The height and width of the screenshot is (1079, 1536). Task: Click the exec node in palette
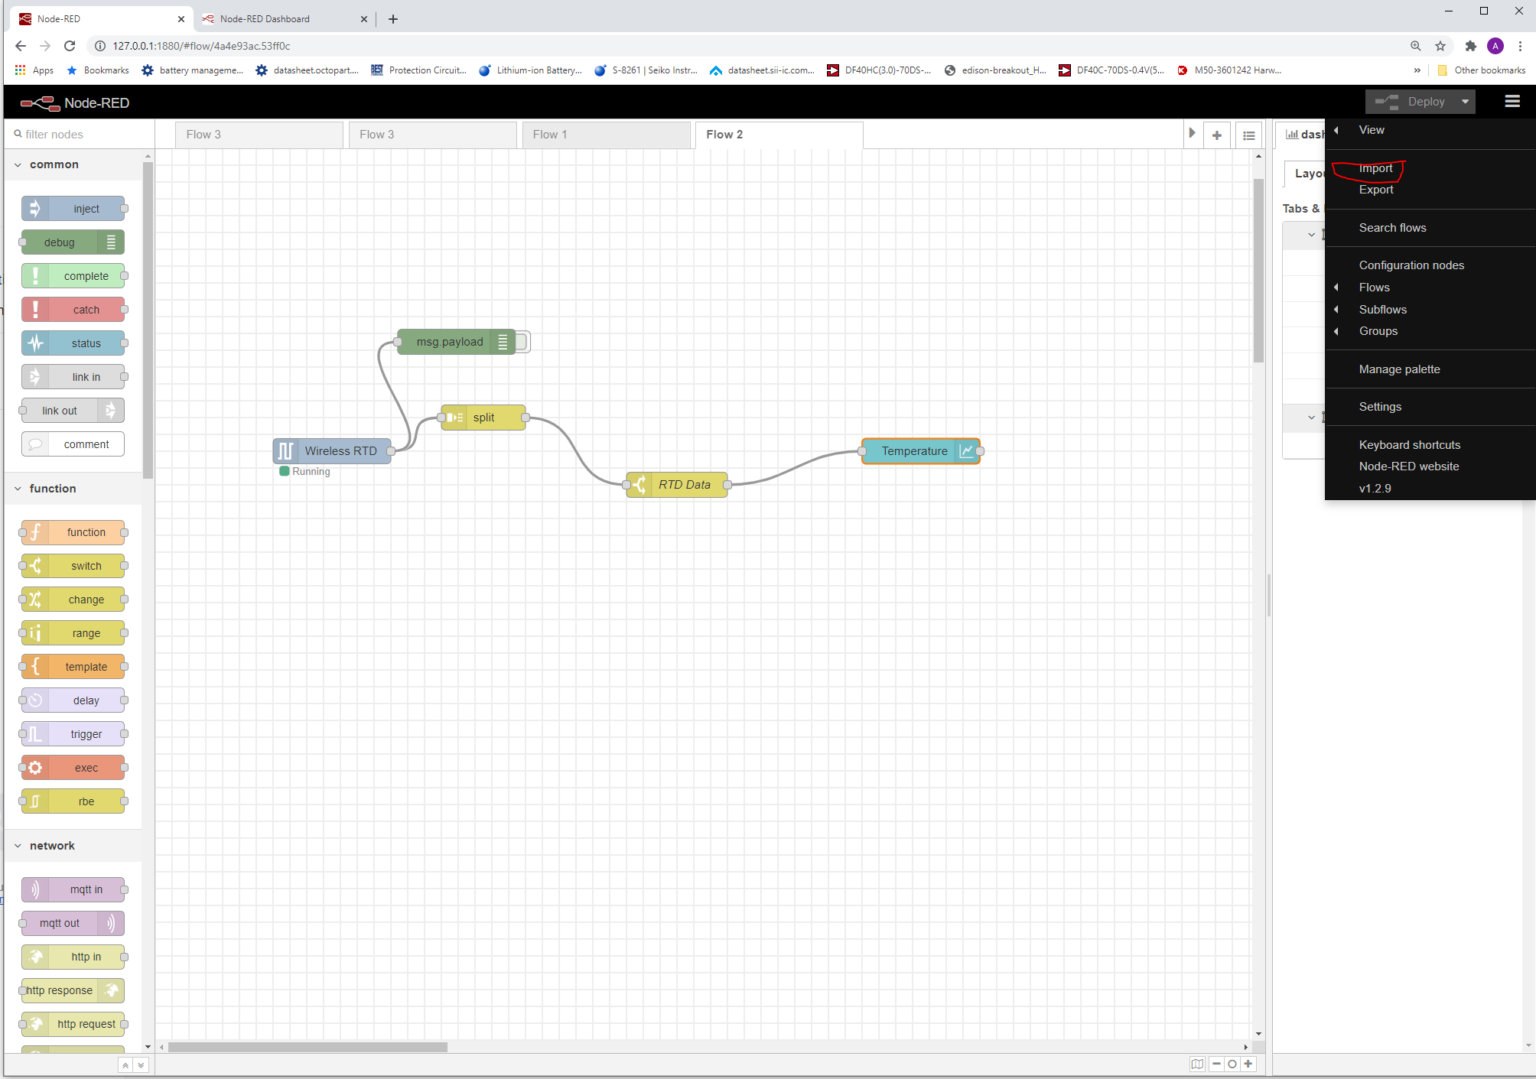click(73, 767)
